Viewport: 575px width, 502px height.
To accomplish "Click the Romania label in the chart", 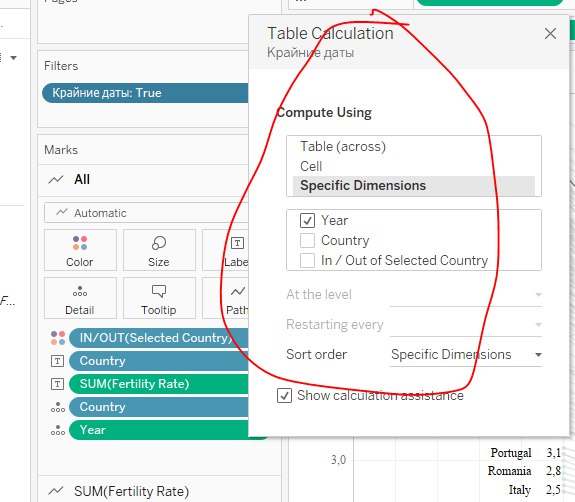I will [509, 471].
